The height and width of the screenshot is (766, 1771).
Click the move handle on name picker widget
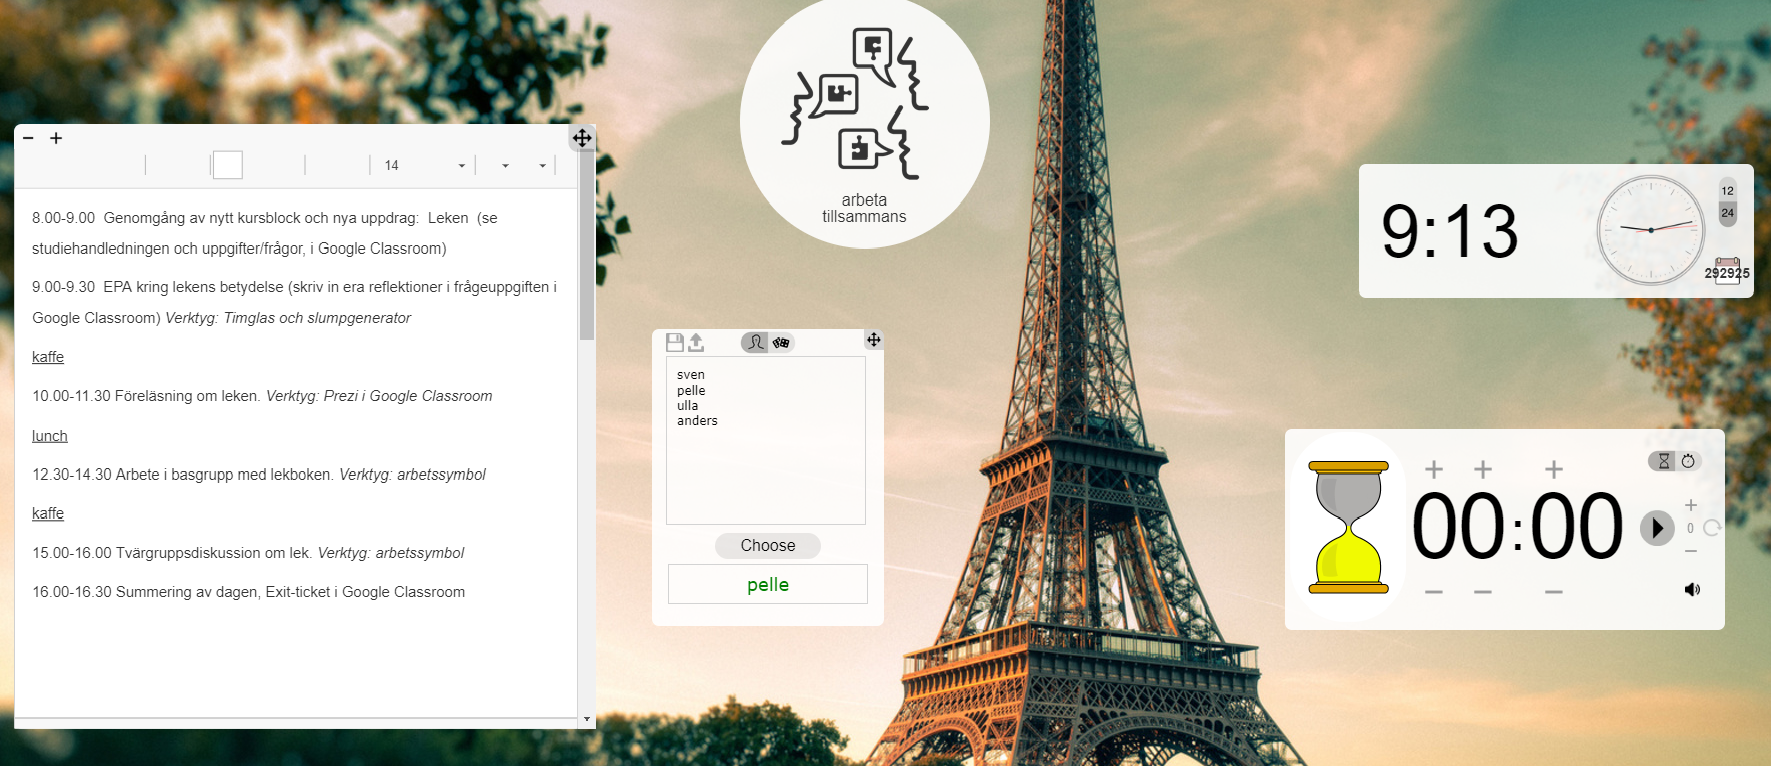tap(873, 340)
